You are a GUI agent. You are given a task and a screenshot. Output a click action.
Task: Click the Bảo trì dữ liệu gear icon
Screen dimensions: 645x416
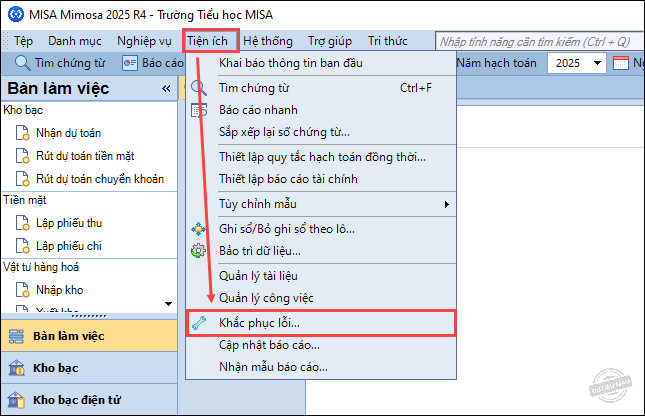[198, 251]
